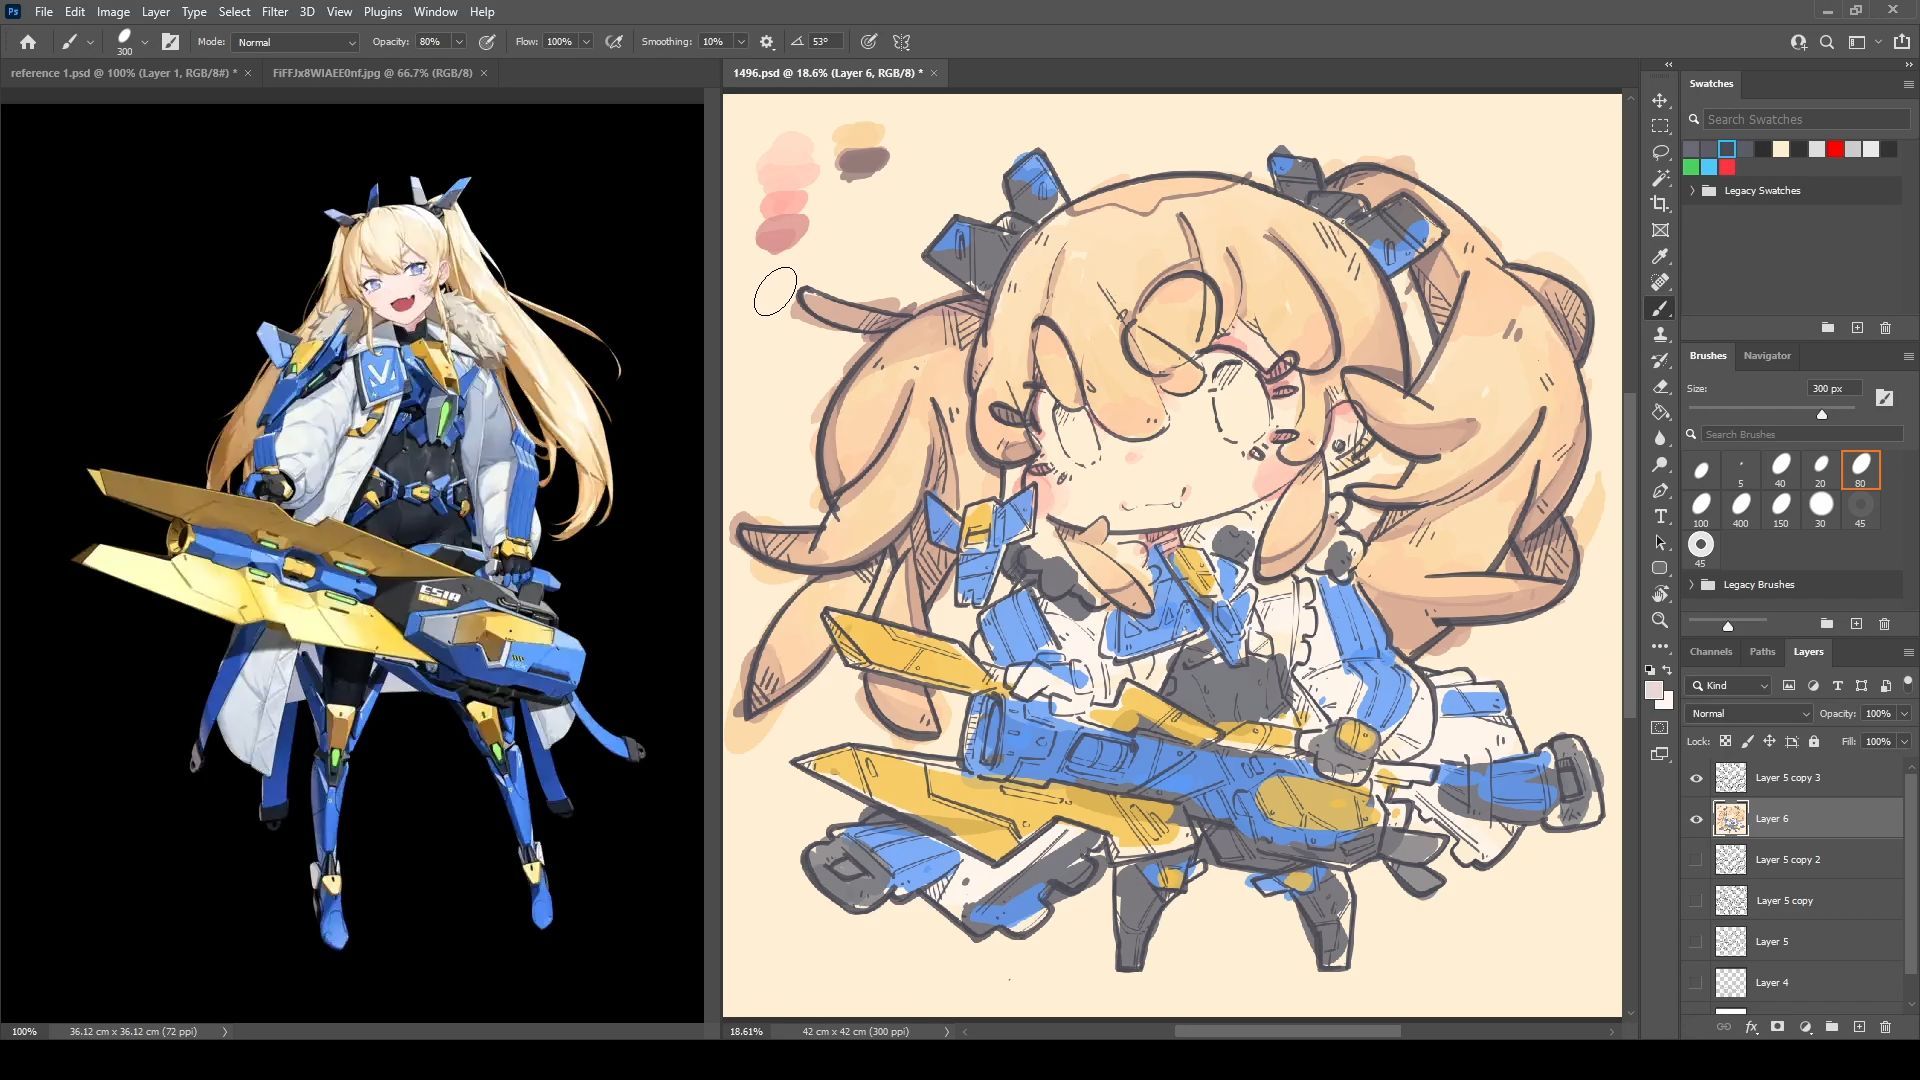Viewport: 1920px width, 1080px height.
Task: Show Layer 5 visibility box
Action: [x=1696, y=942]
